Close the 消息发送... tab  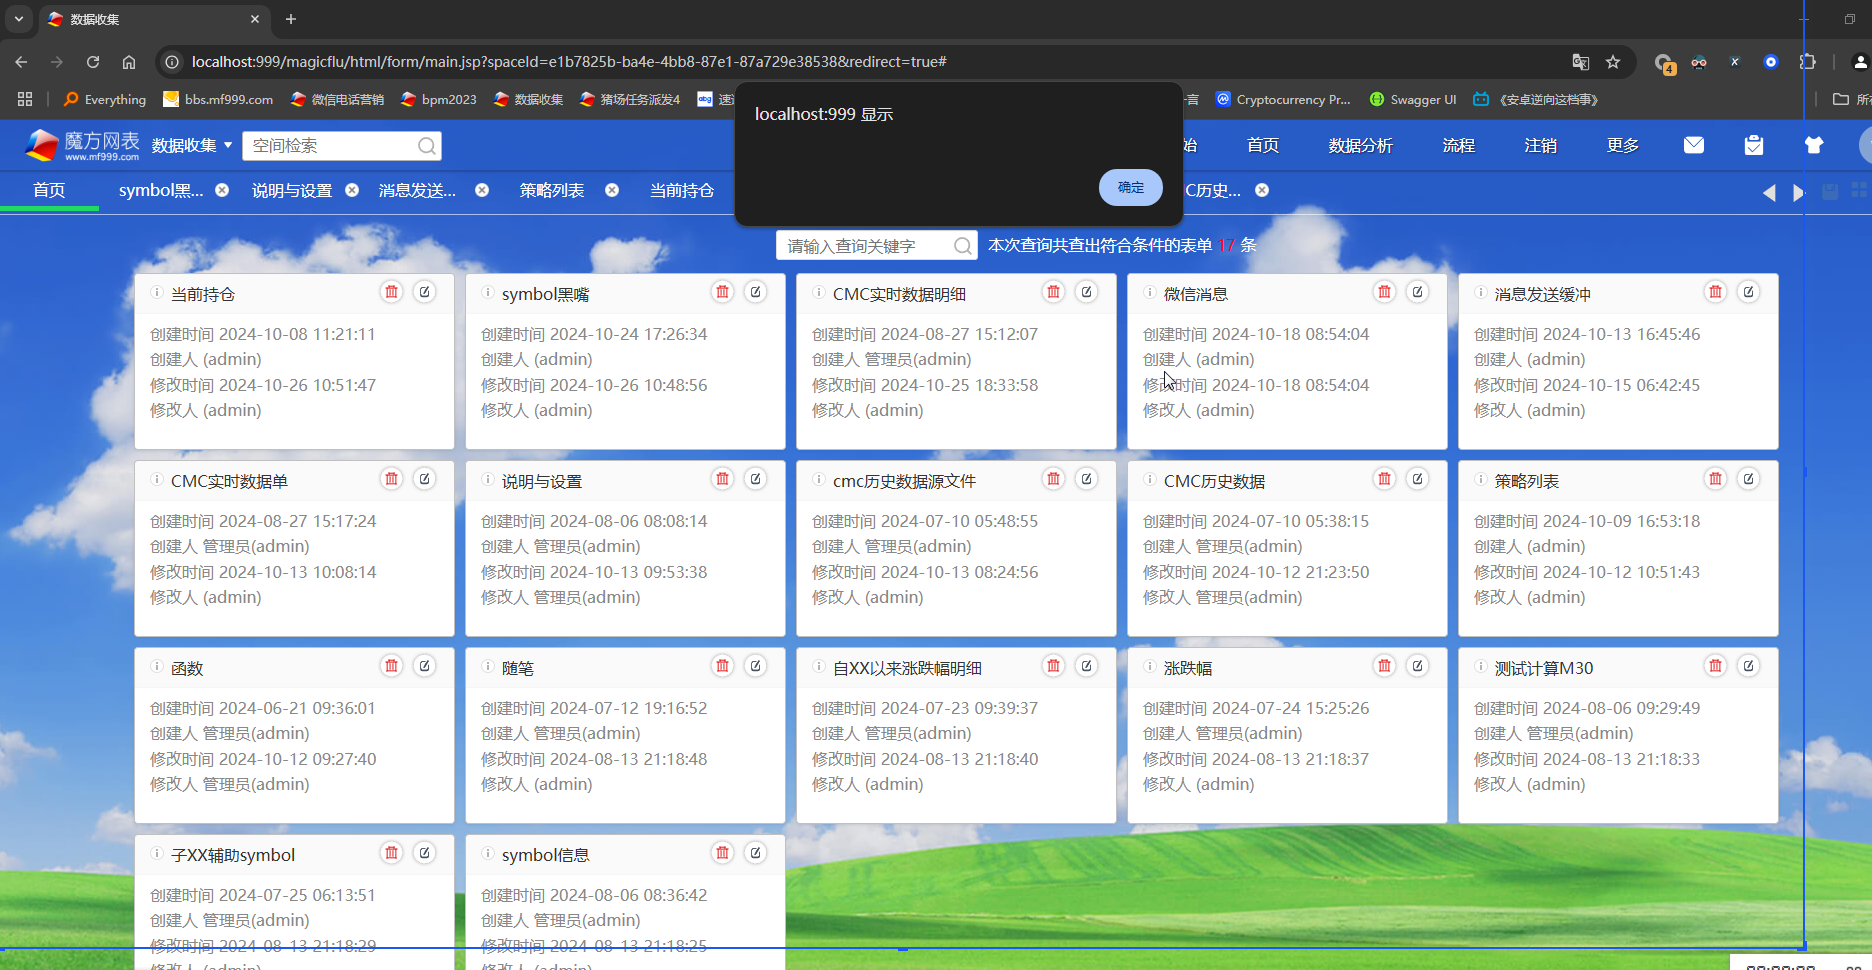[x=482, y=190]
